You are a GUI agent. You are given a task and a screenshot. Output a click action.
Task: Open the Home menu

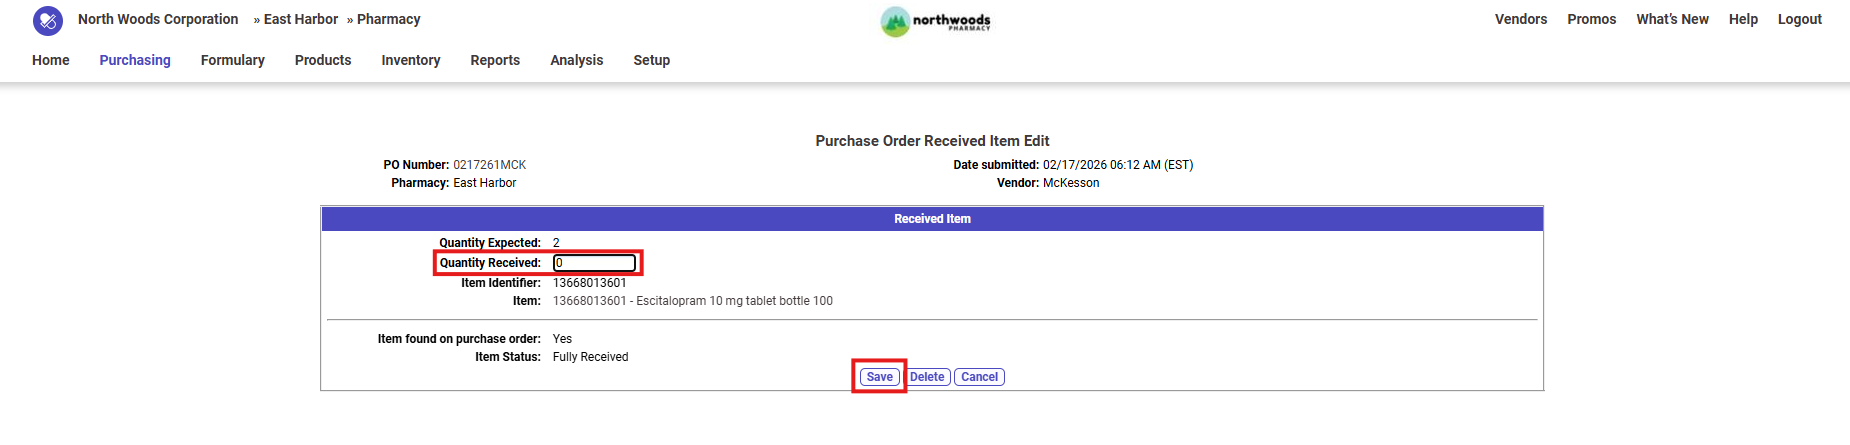51,60
